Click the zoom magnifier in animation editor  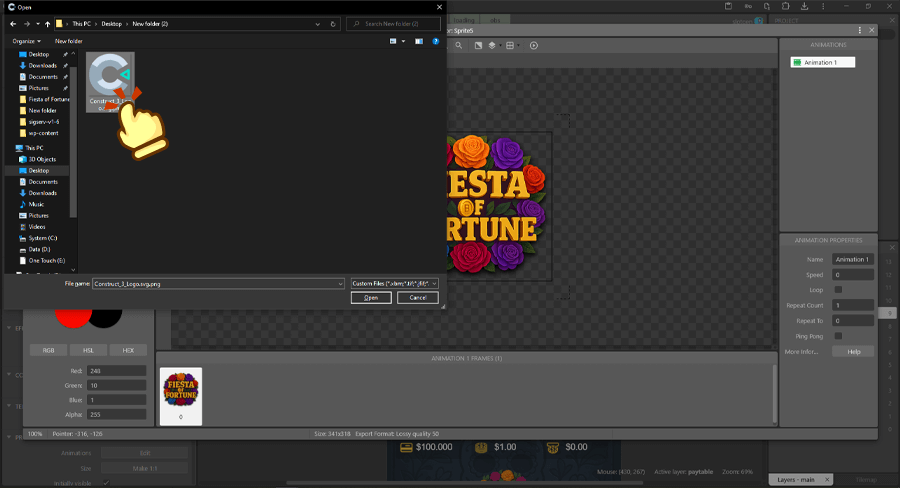coord(458,45)
